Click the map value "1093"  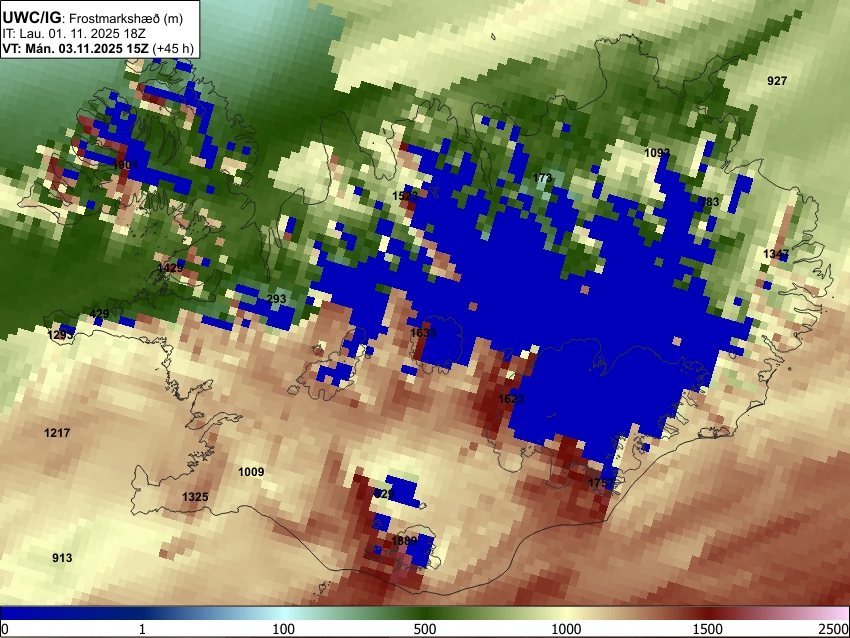[x=657, y=153]
